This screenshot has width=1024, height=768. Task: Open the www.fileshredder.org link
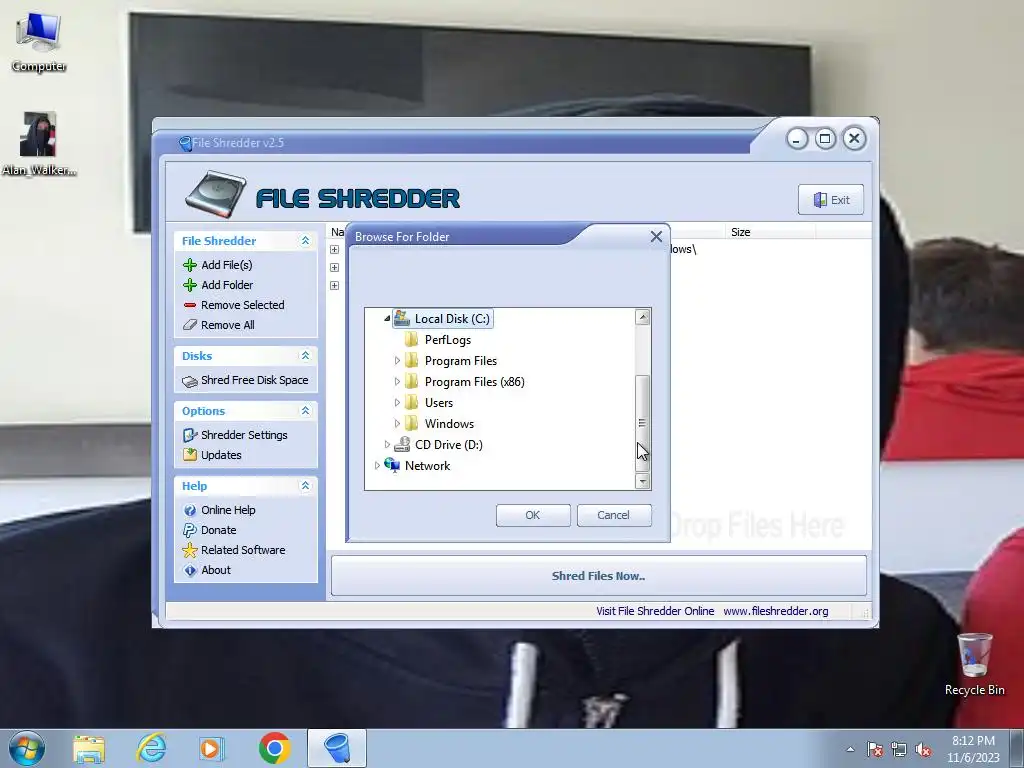click(776, 611)
